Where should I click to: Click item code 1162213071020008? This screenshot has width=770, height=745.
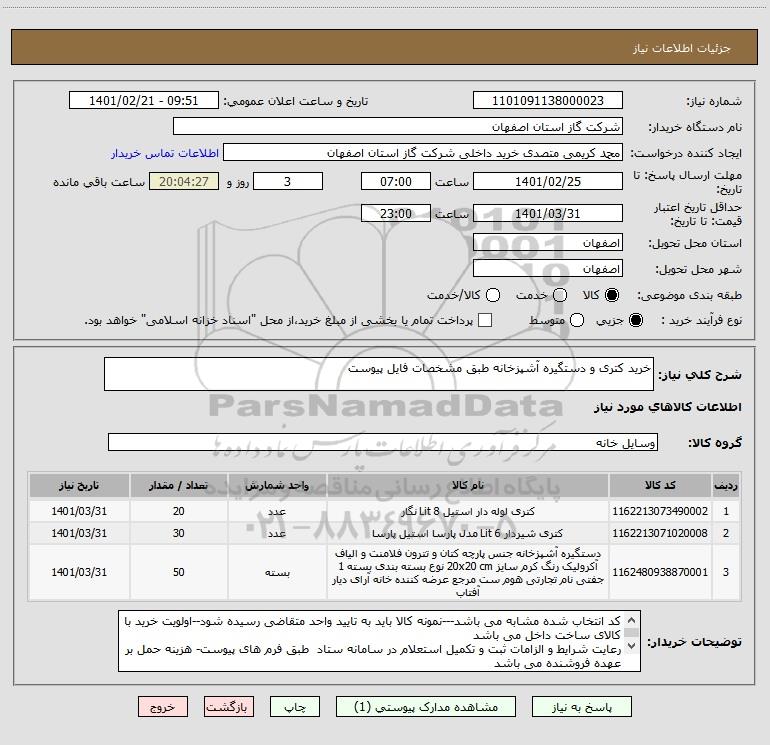click(x=660, y=533)
